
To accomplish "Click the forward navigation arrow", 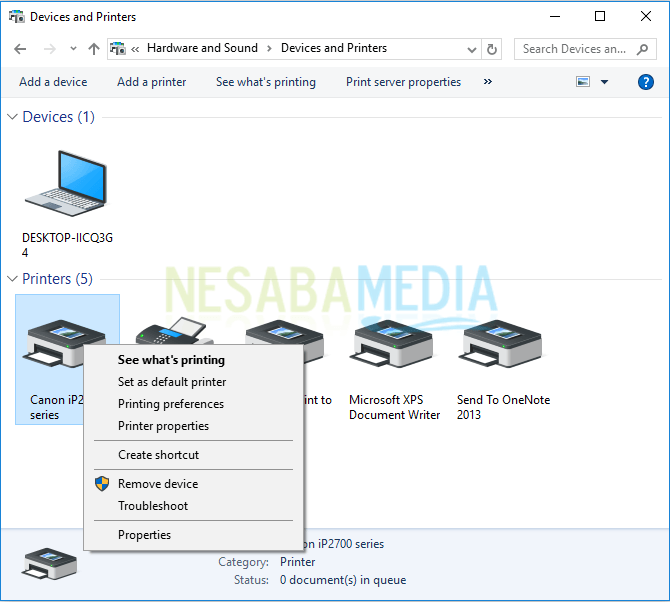I will (50, 49).
